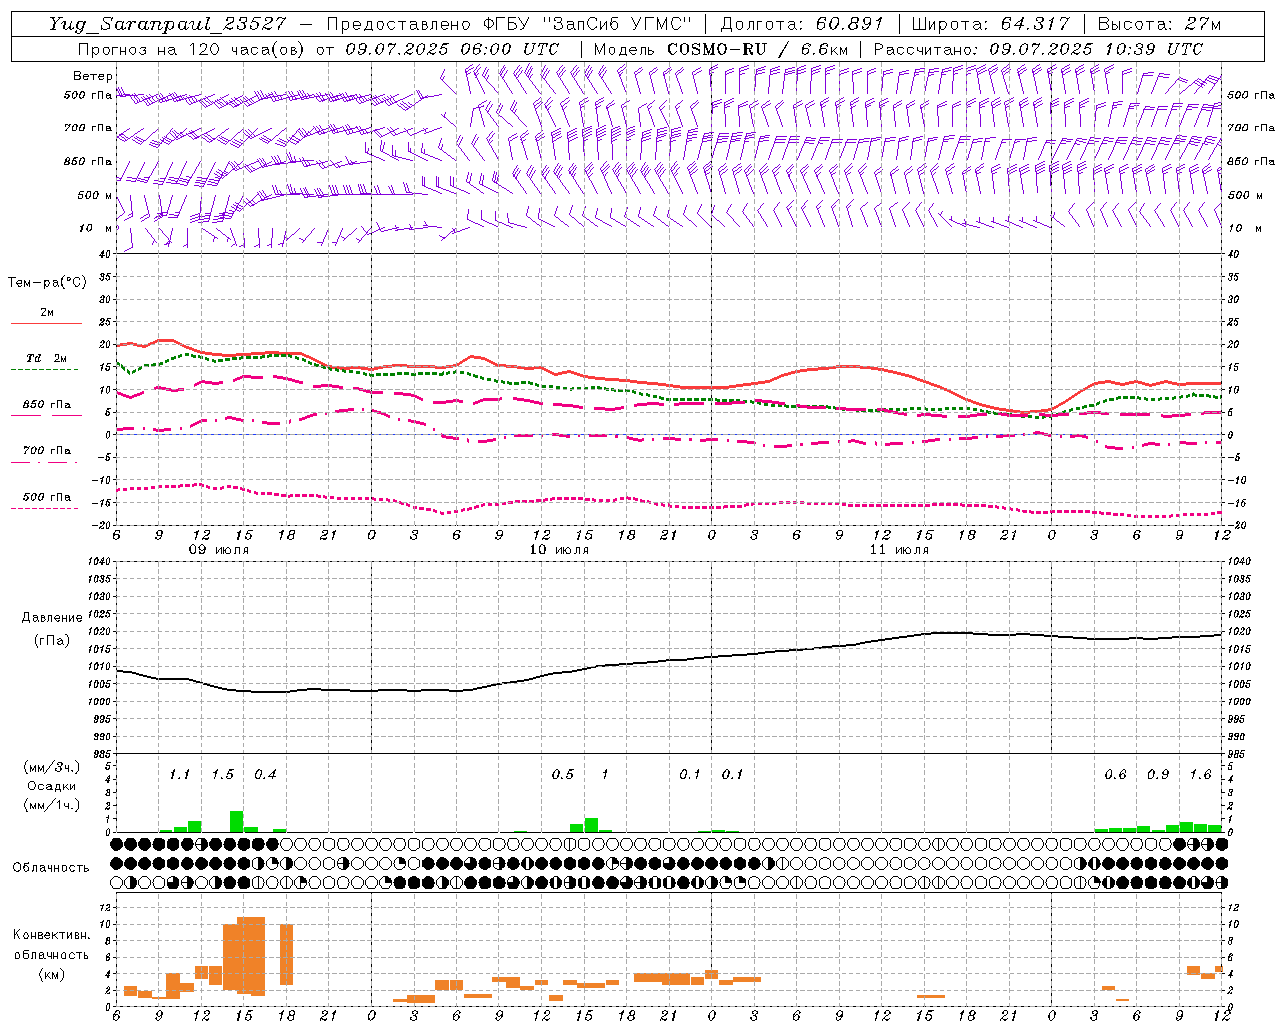Click the Облачность cloud cover label
Screen dimensions: 1280x1024
click(x=51, y=868)
